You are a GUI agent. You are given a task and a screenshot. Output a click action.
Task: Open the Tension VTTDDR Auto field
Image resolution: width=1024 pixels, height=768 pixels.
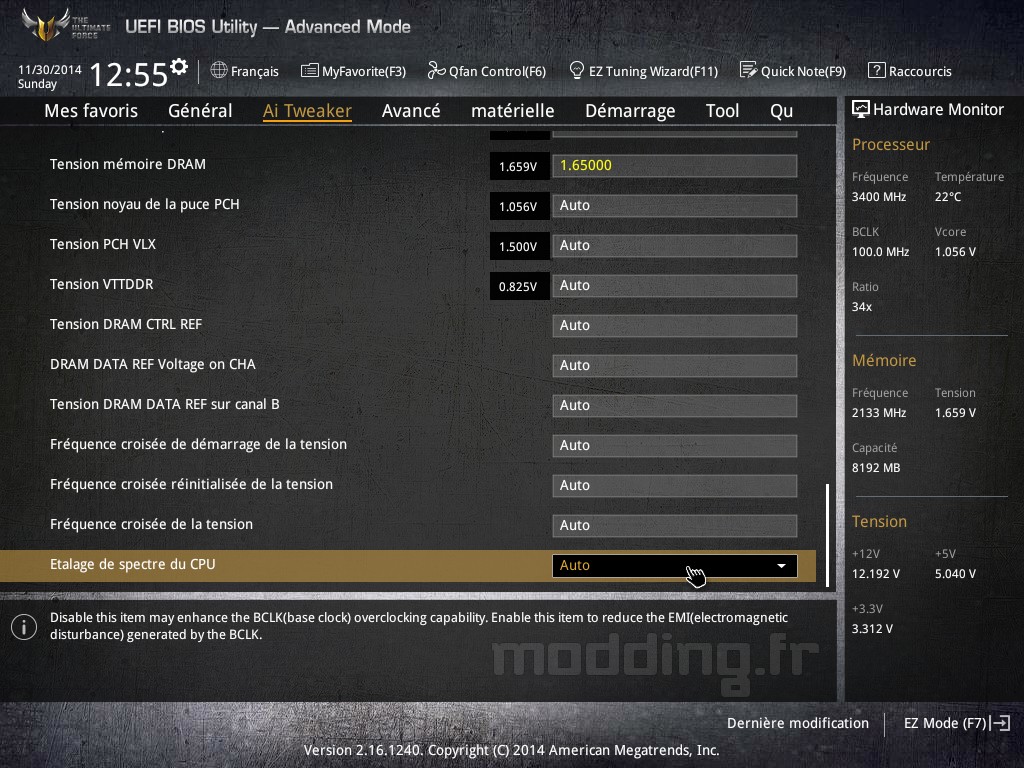click(675, 285)
